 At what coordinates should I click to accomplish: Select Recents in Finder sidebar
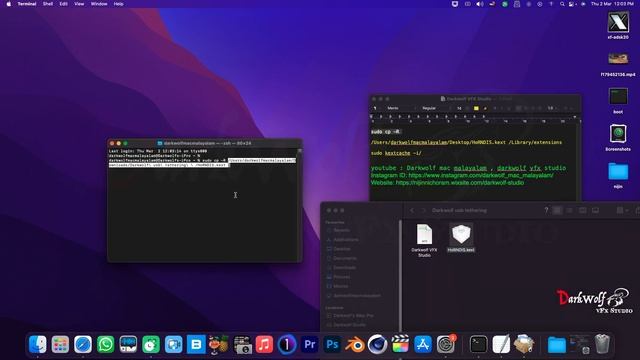342,230
